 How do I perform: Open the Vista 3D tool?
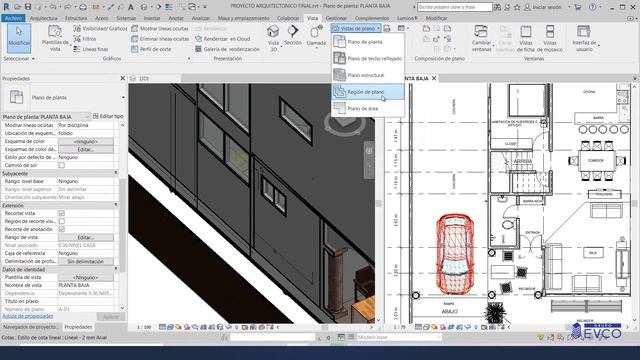pyautogui.click(x=273, y=38)
